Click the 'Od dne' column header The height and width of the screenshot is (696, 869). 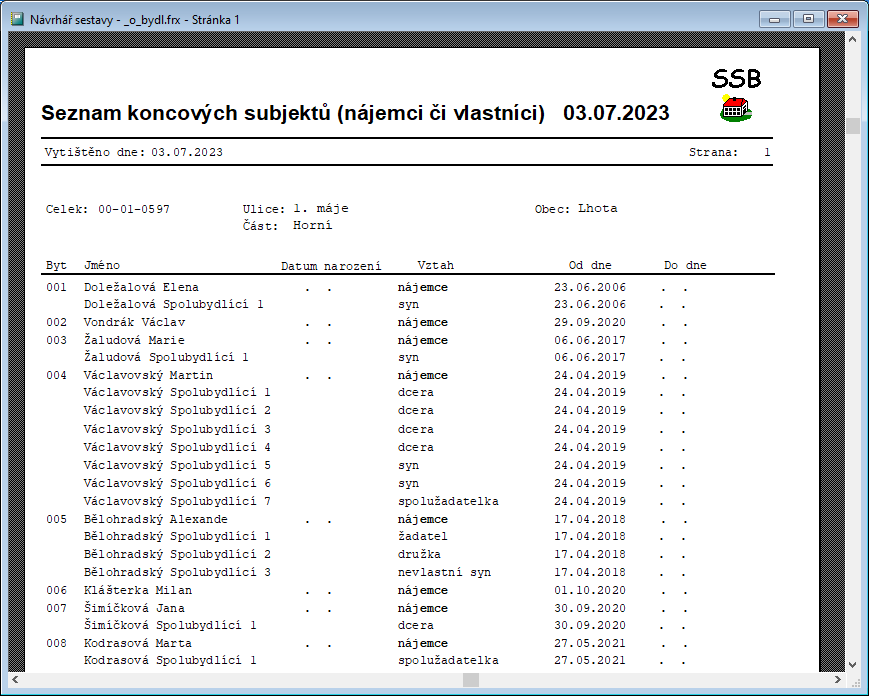590,266
